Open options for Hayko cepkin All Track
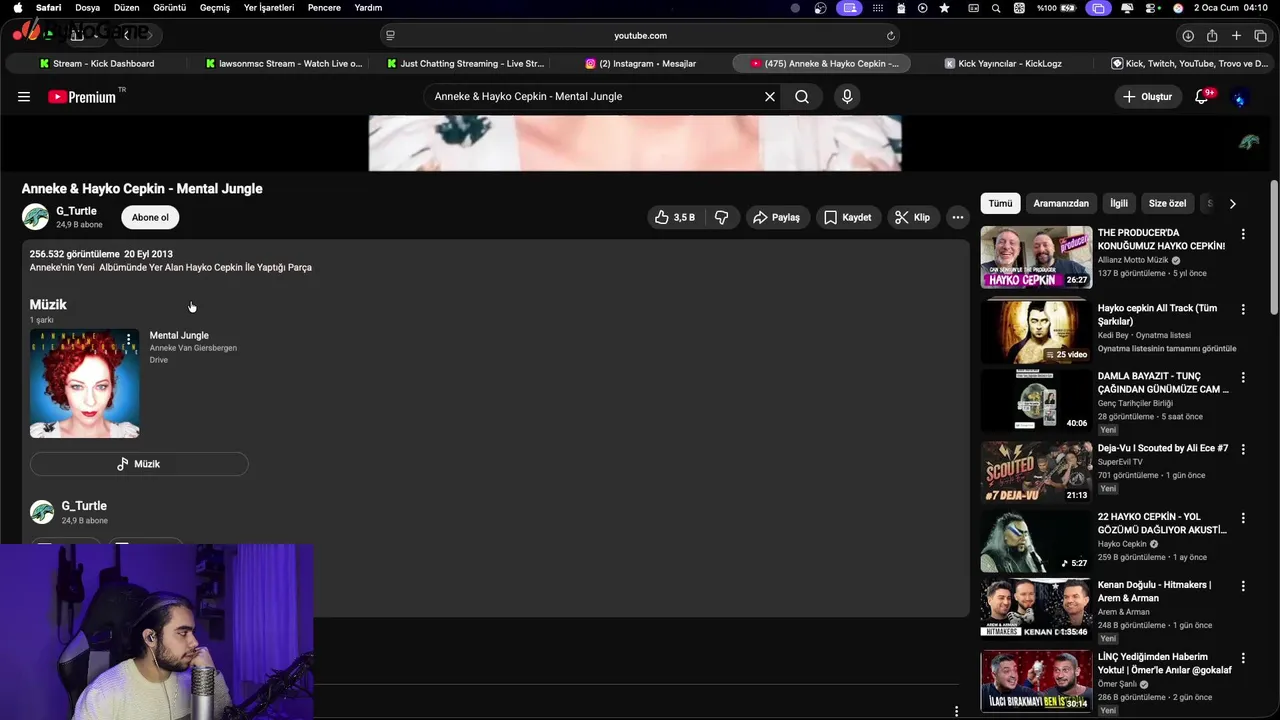 (1243, 310)
